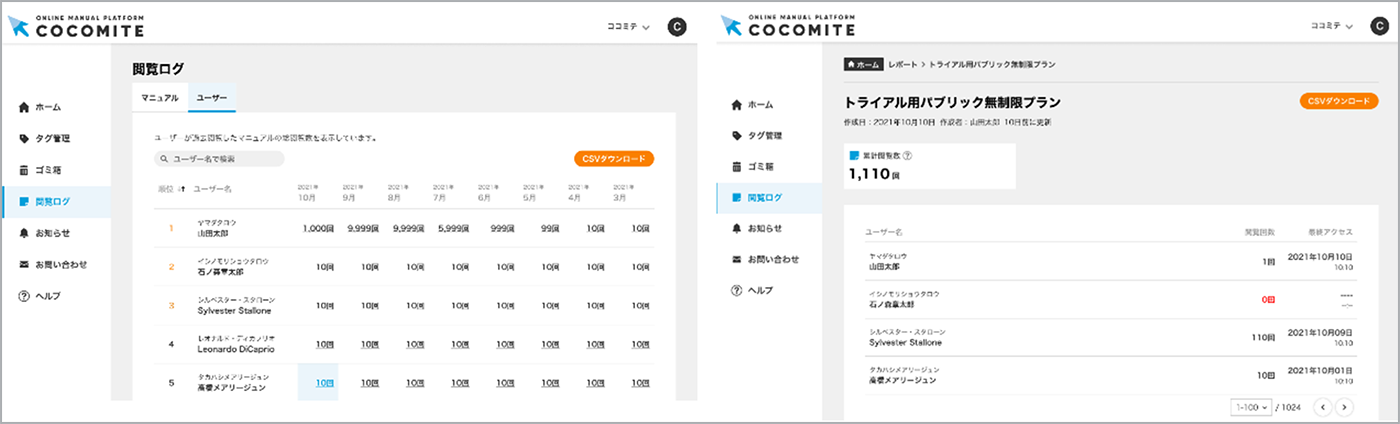The width and height of the screenshot is (1400, 424).
Task: Expand the ココミテ account menu on the user list screen
Action: coord(629,27)
